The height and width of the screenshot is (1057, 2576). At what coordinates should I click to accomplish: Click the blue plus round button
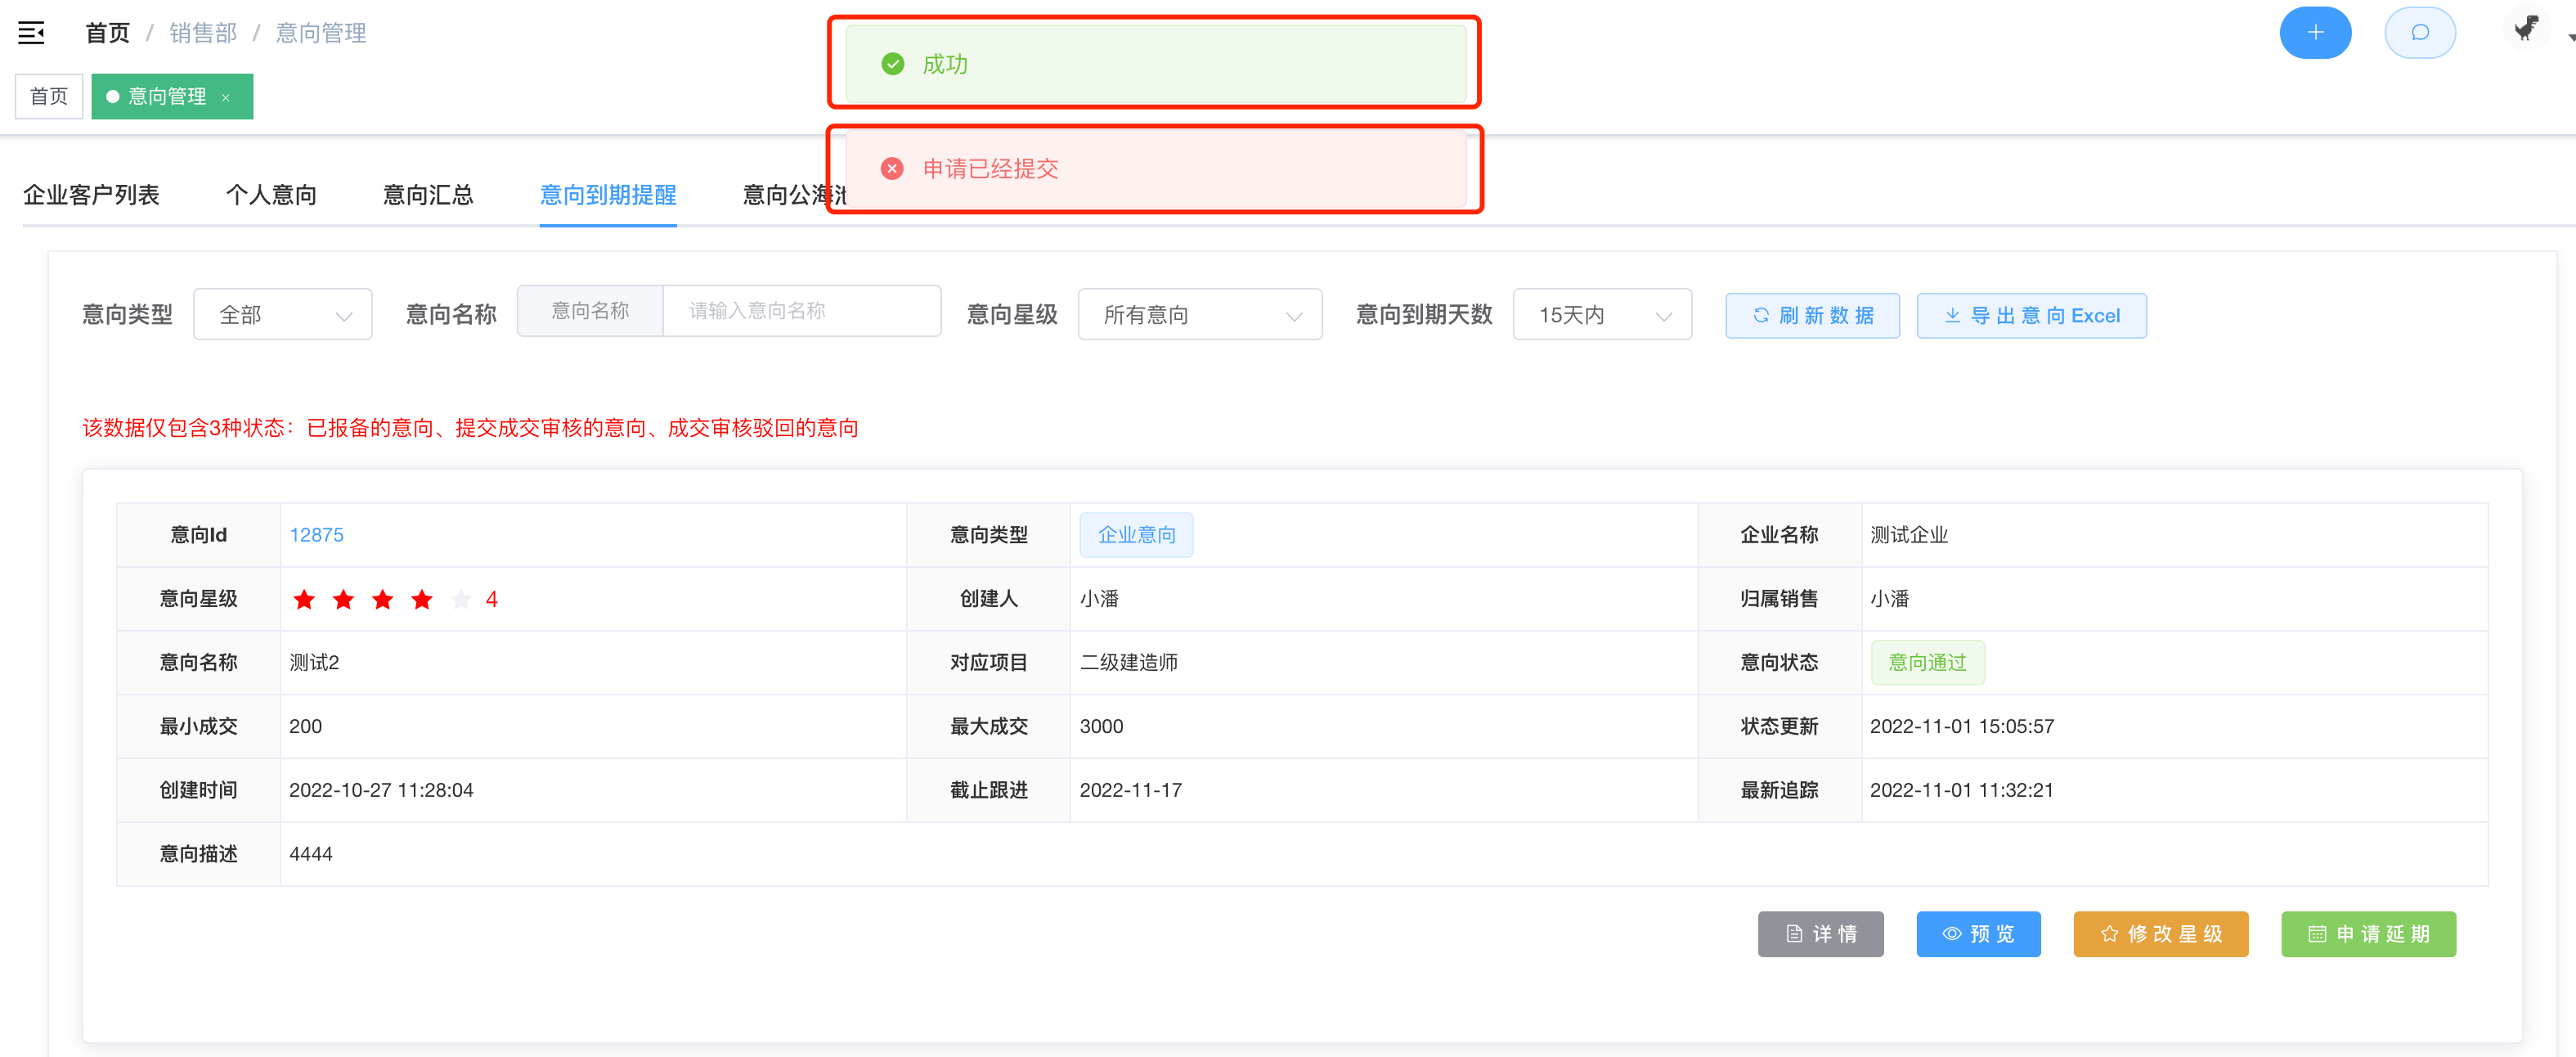[x=2314, y=33]
